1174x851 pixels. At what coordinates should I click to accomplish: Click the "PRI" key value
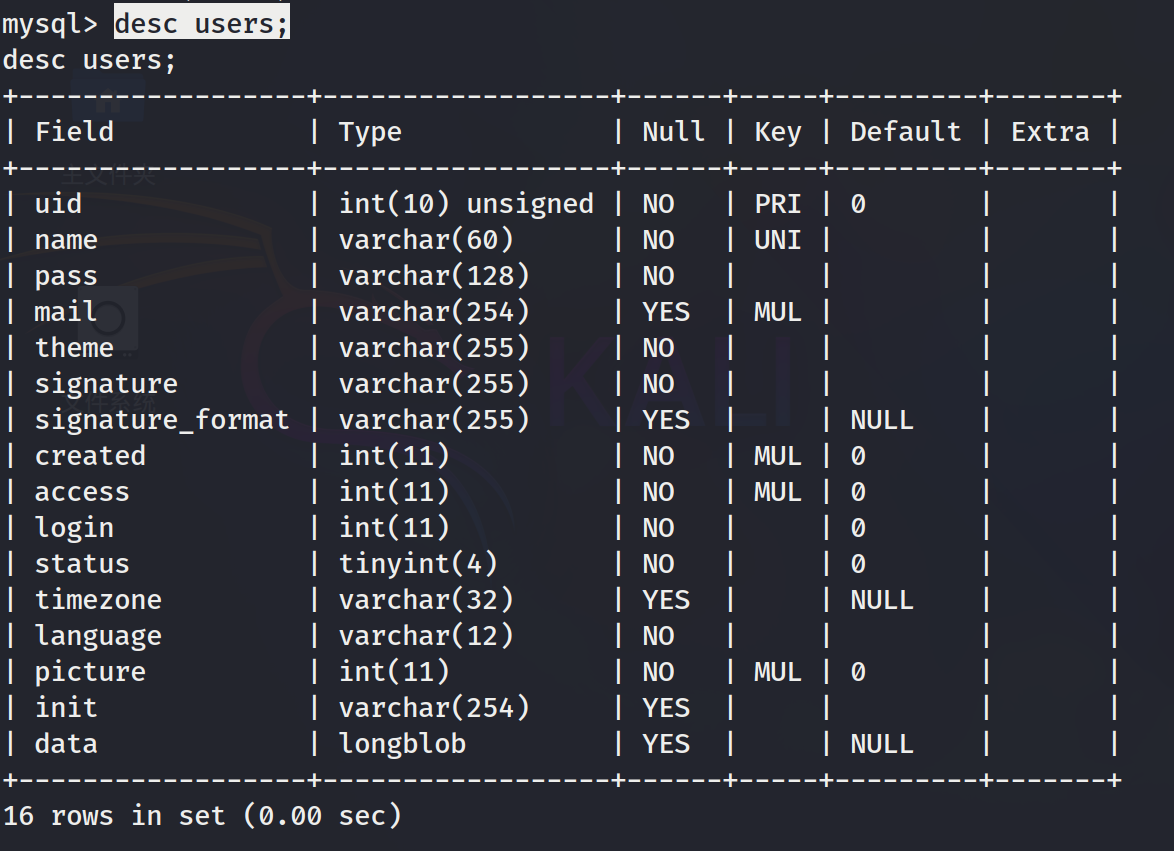coord(778,204)
